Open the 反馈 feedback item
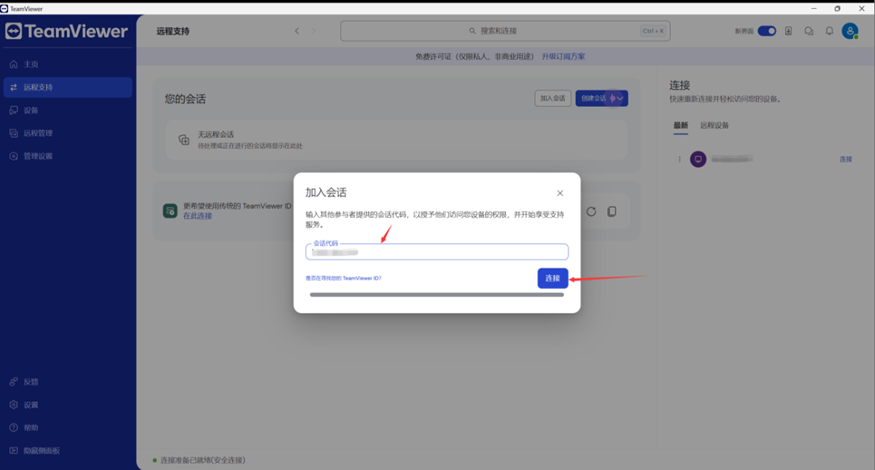 (68, 382)
